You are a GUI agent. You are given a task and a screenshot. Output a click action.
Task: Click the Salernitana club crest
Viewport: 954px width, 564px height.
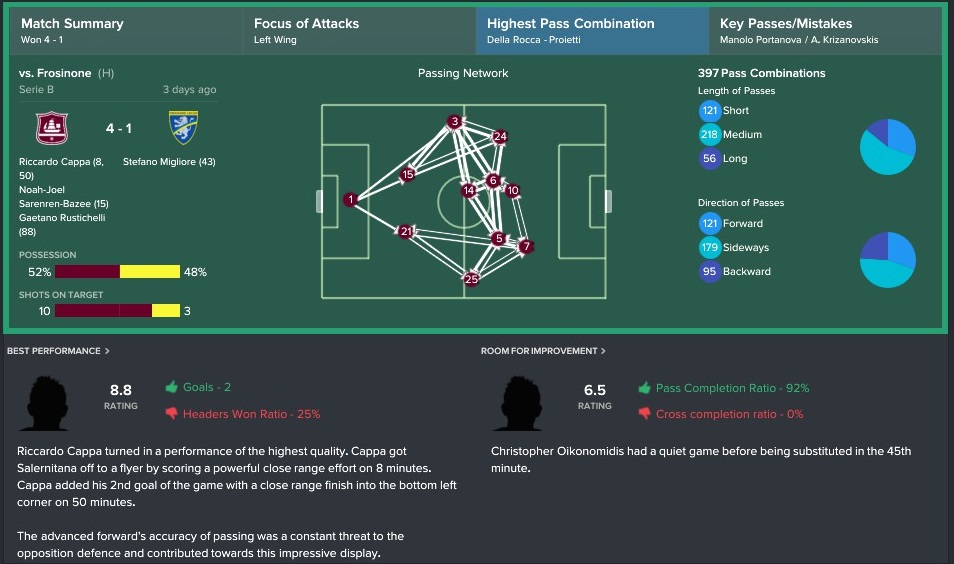pos(52,128)
